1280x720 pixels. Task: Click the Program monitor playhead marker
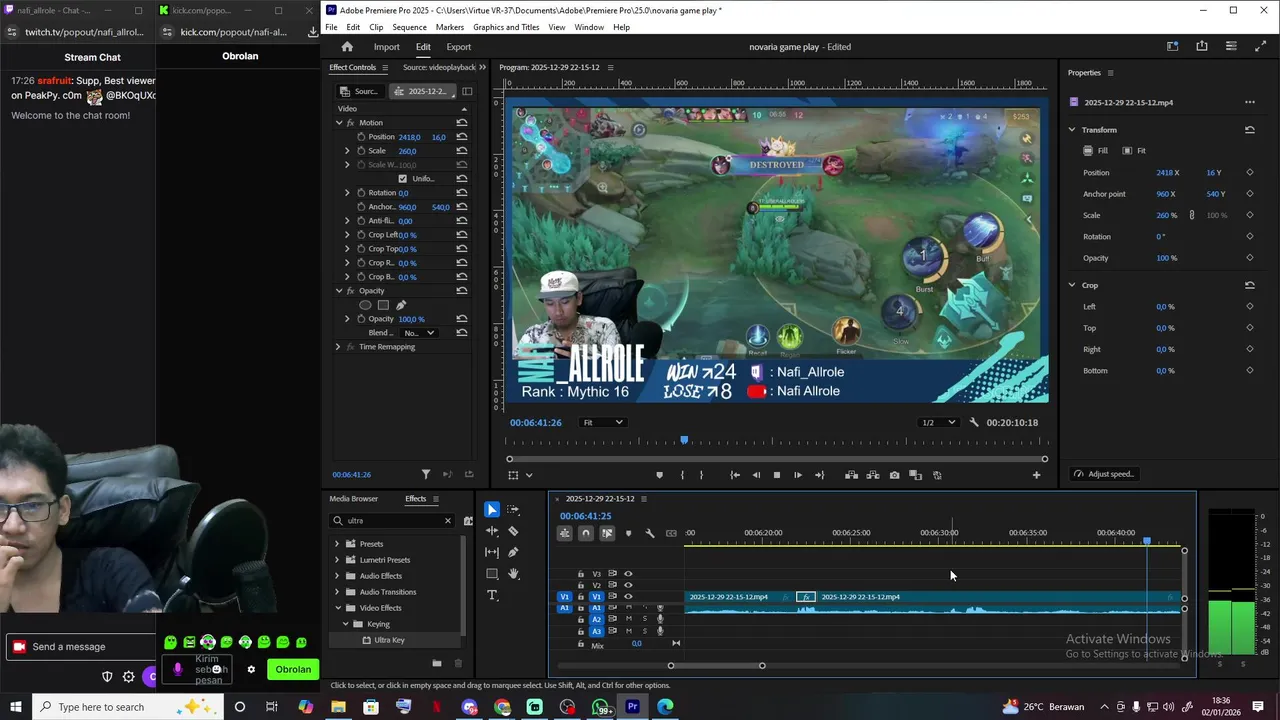pyautogui.click(x=684, y=440)
